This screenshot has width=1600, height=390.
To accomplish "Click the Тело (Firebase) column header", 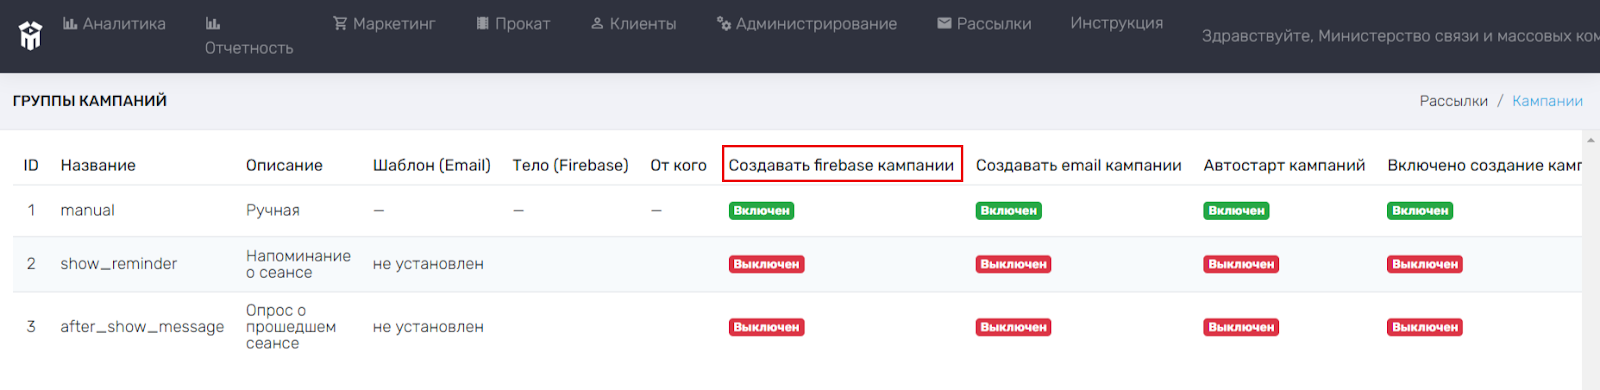I will (x=570, y=165).
